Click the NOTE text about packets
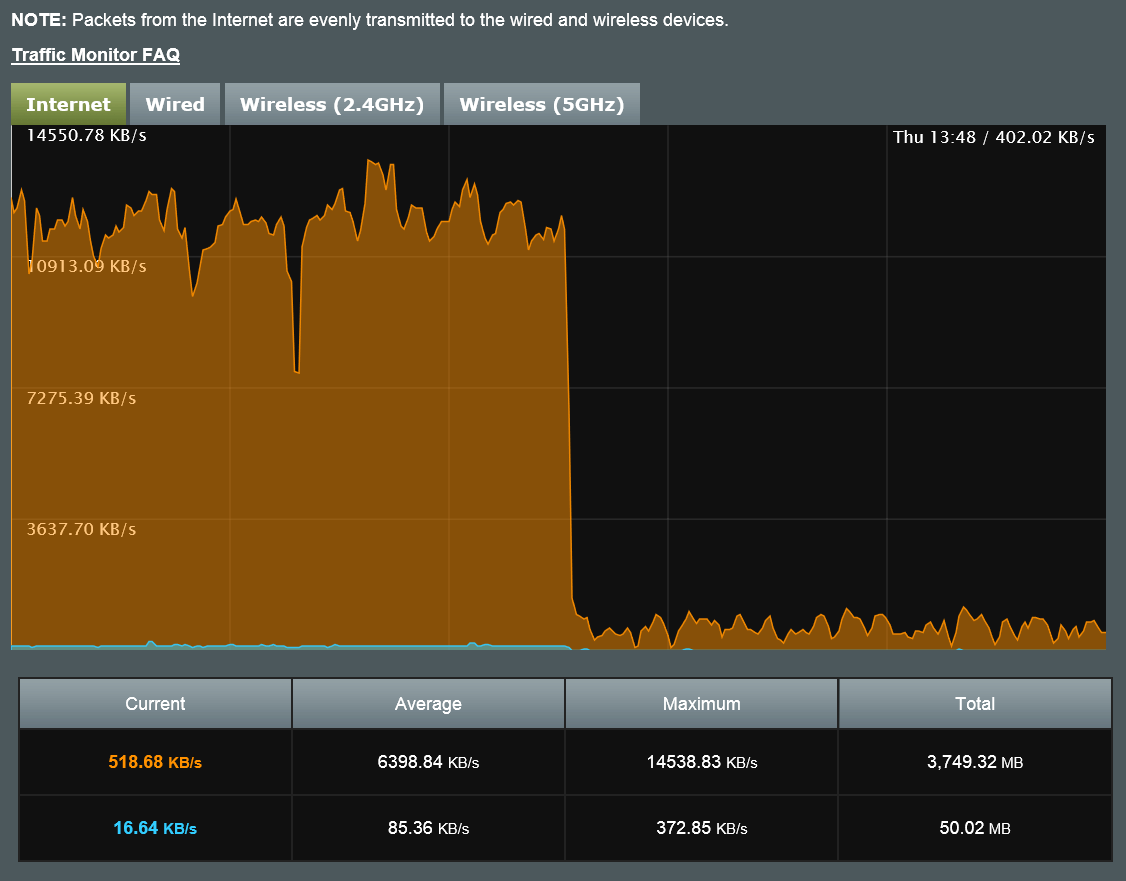Viewport: 1126px width, 881px height. tap(370, 20)
